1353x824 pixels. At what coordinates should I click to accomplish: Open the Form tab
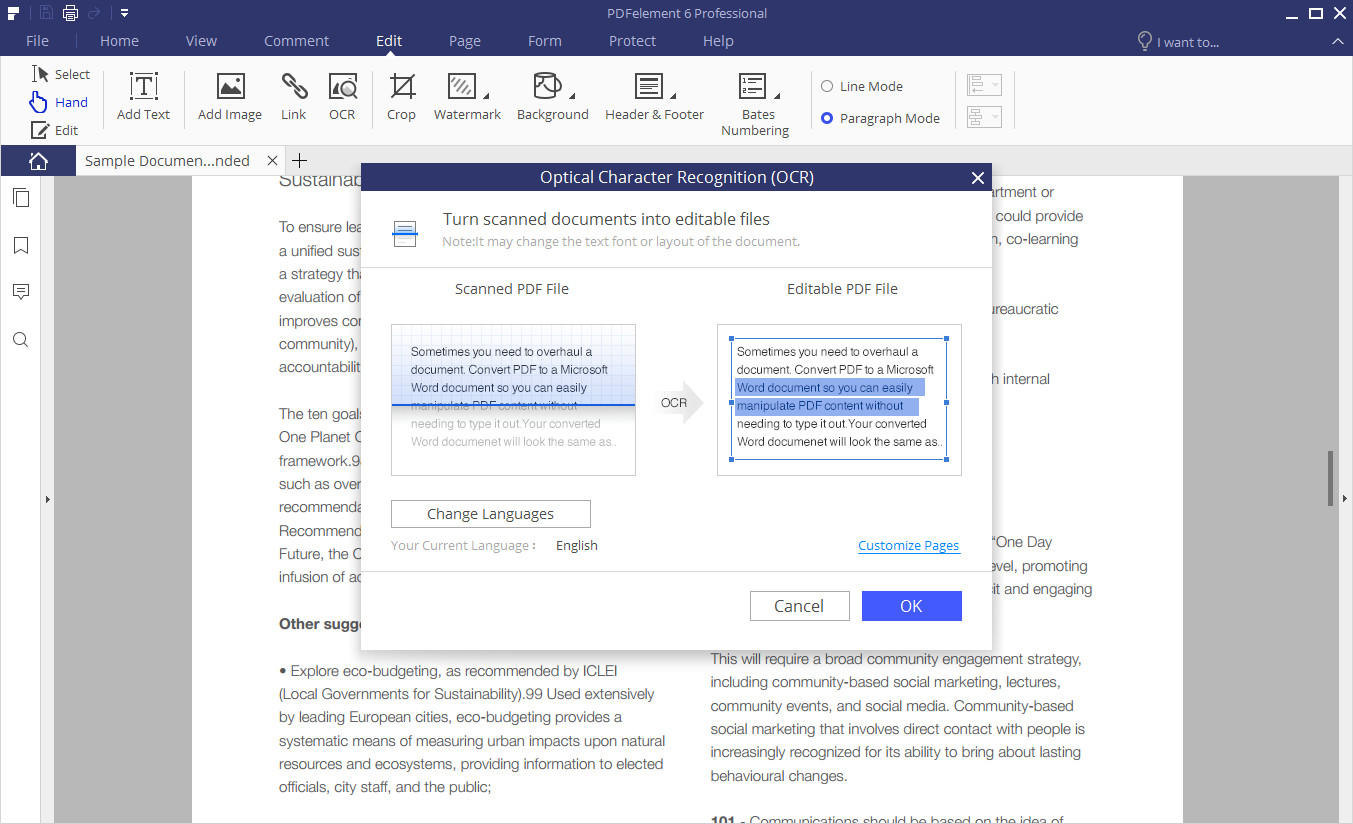[544, 41]
